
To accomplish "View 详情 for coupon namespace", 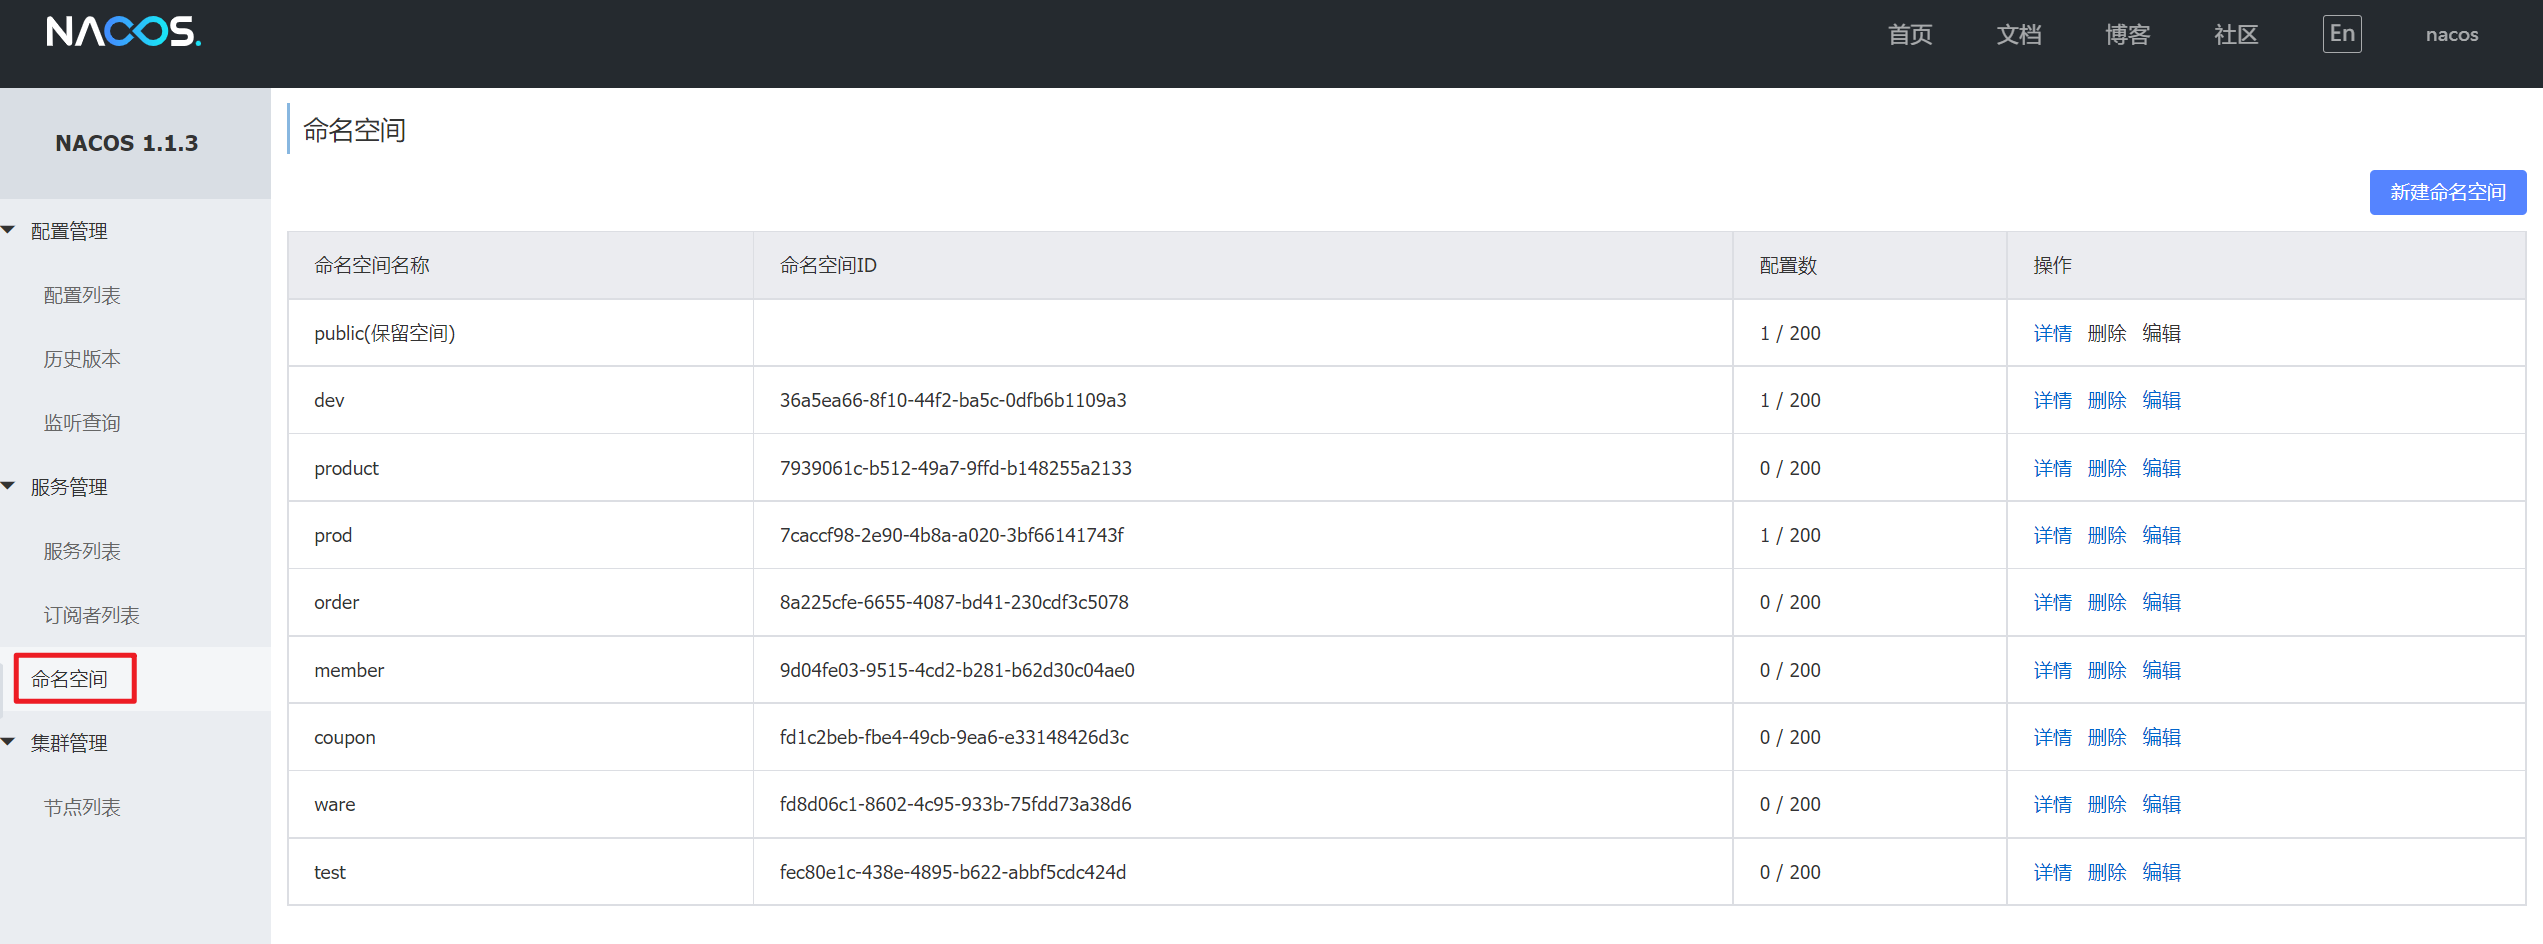I will click(x=2053, y=737).
